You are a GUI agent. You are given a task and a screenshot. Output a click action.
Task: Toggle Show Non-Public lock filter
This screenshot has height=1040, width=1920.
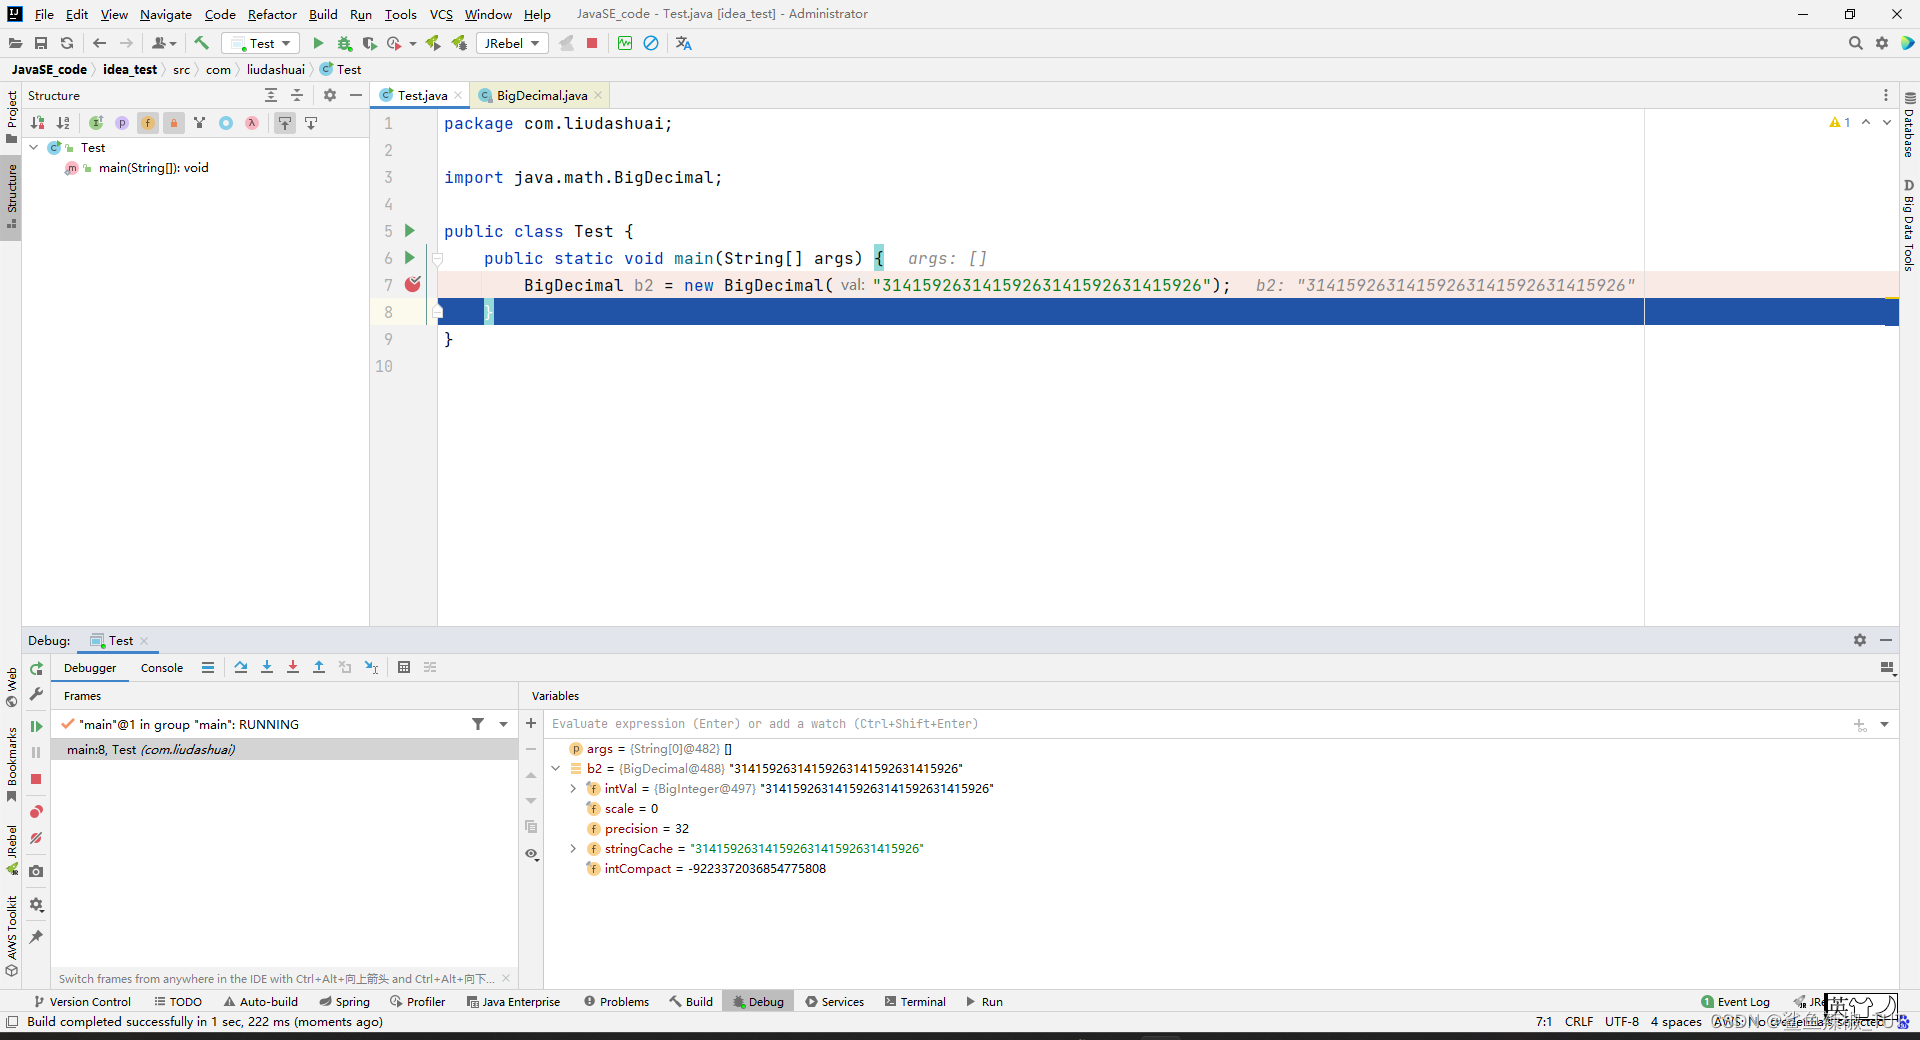pyautogui.click(x=174, y=123)
